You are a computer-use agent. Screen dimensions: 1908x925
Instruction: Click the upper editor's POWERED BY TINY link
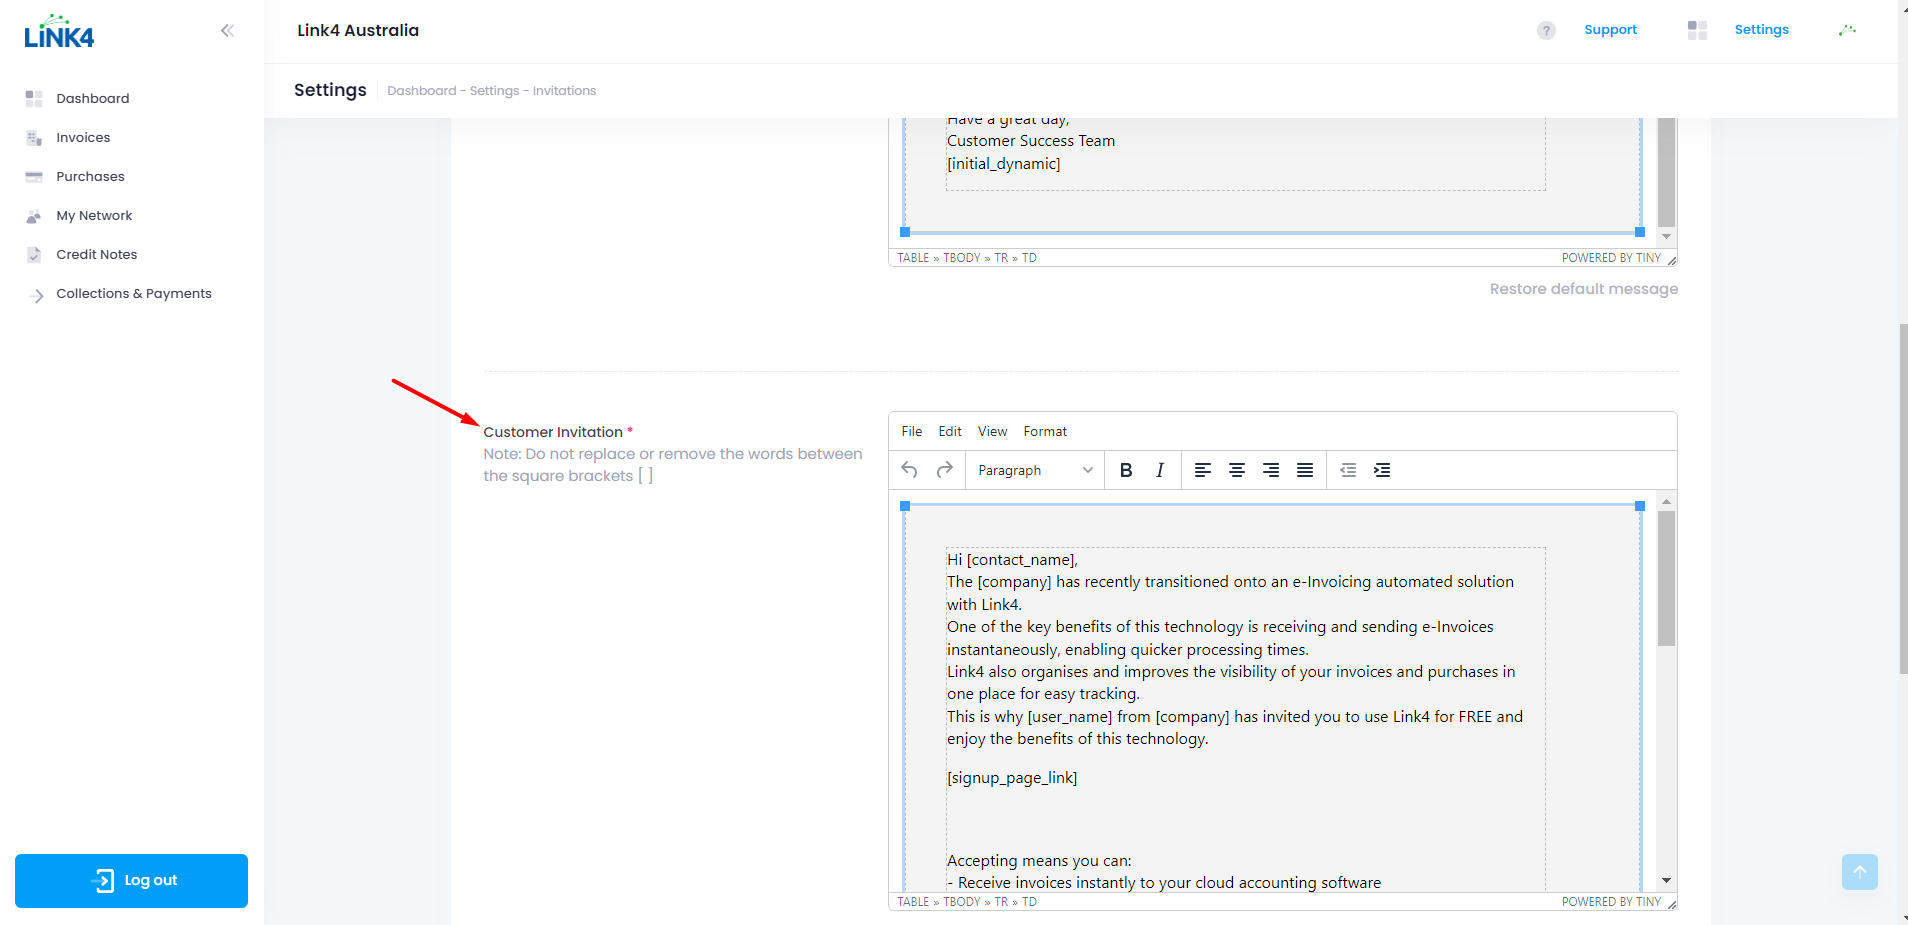point(1611,258)
